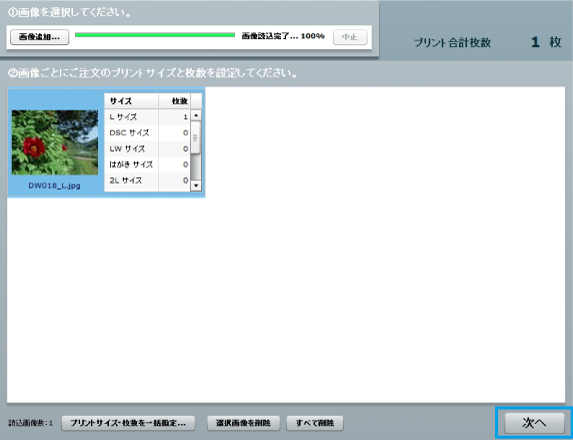Image resolution: width=573 pixels, height=440 pixels.
Task: Proceed with the 次へ button
Action: [534, 423]
